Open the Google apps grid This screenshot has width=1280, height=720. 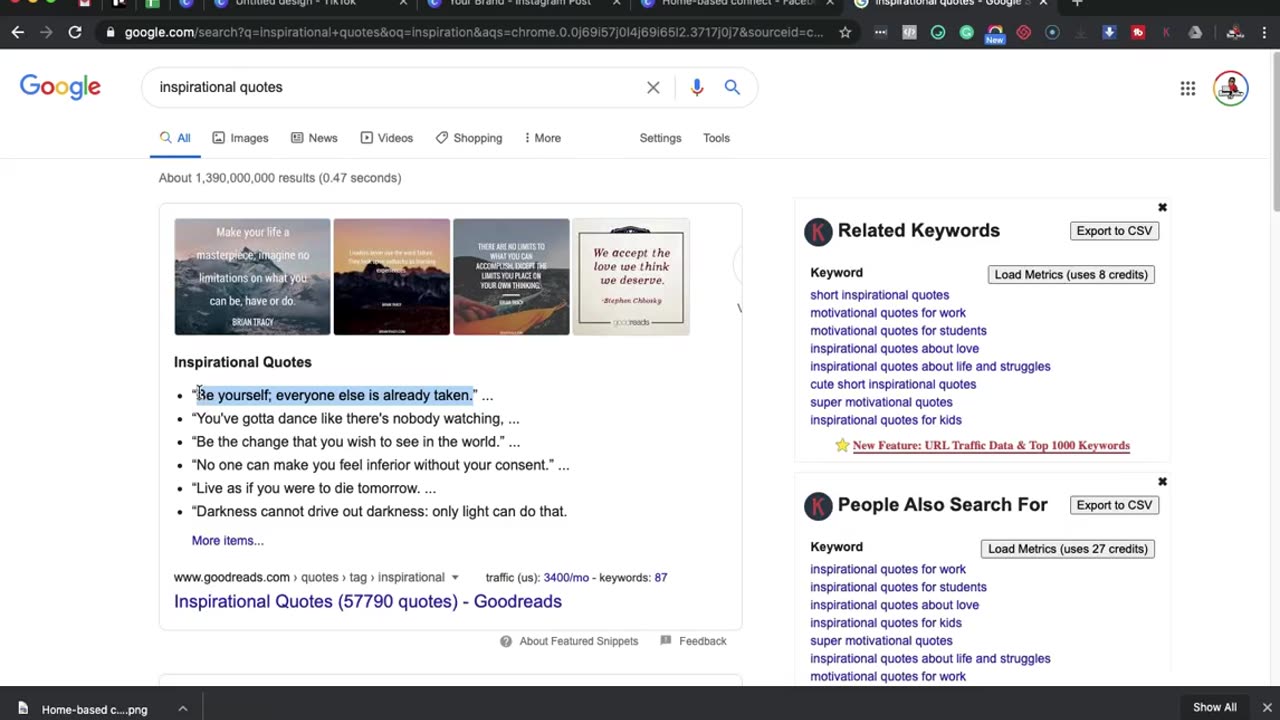1188,88
